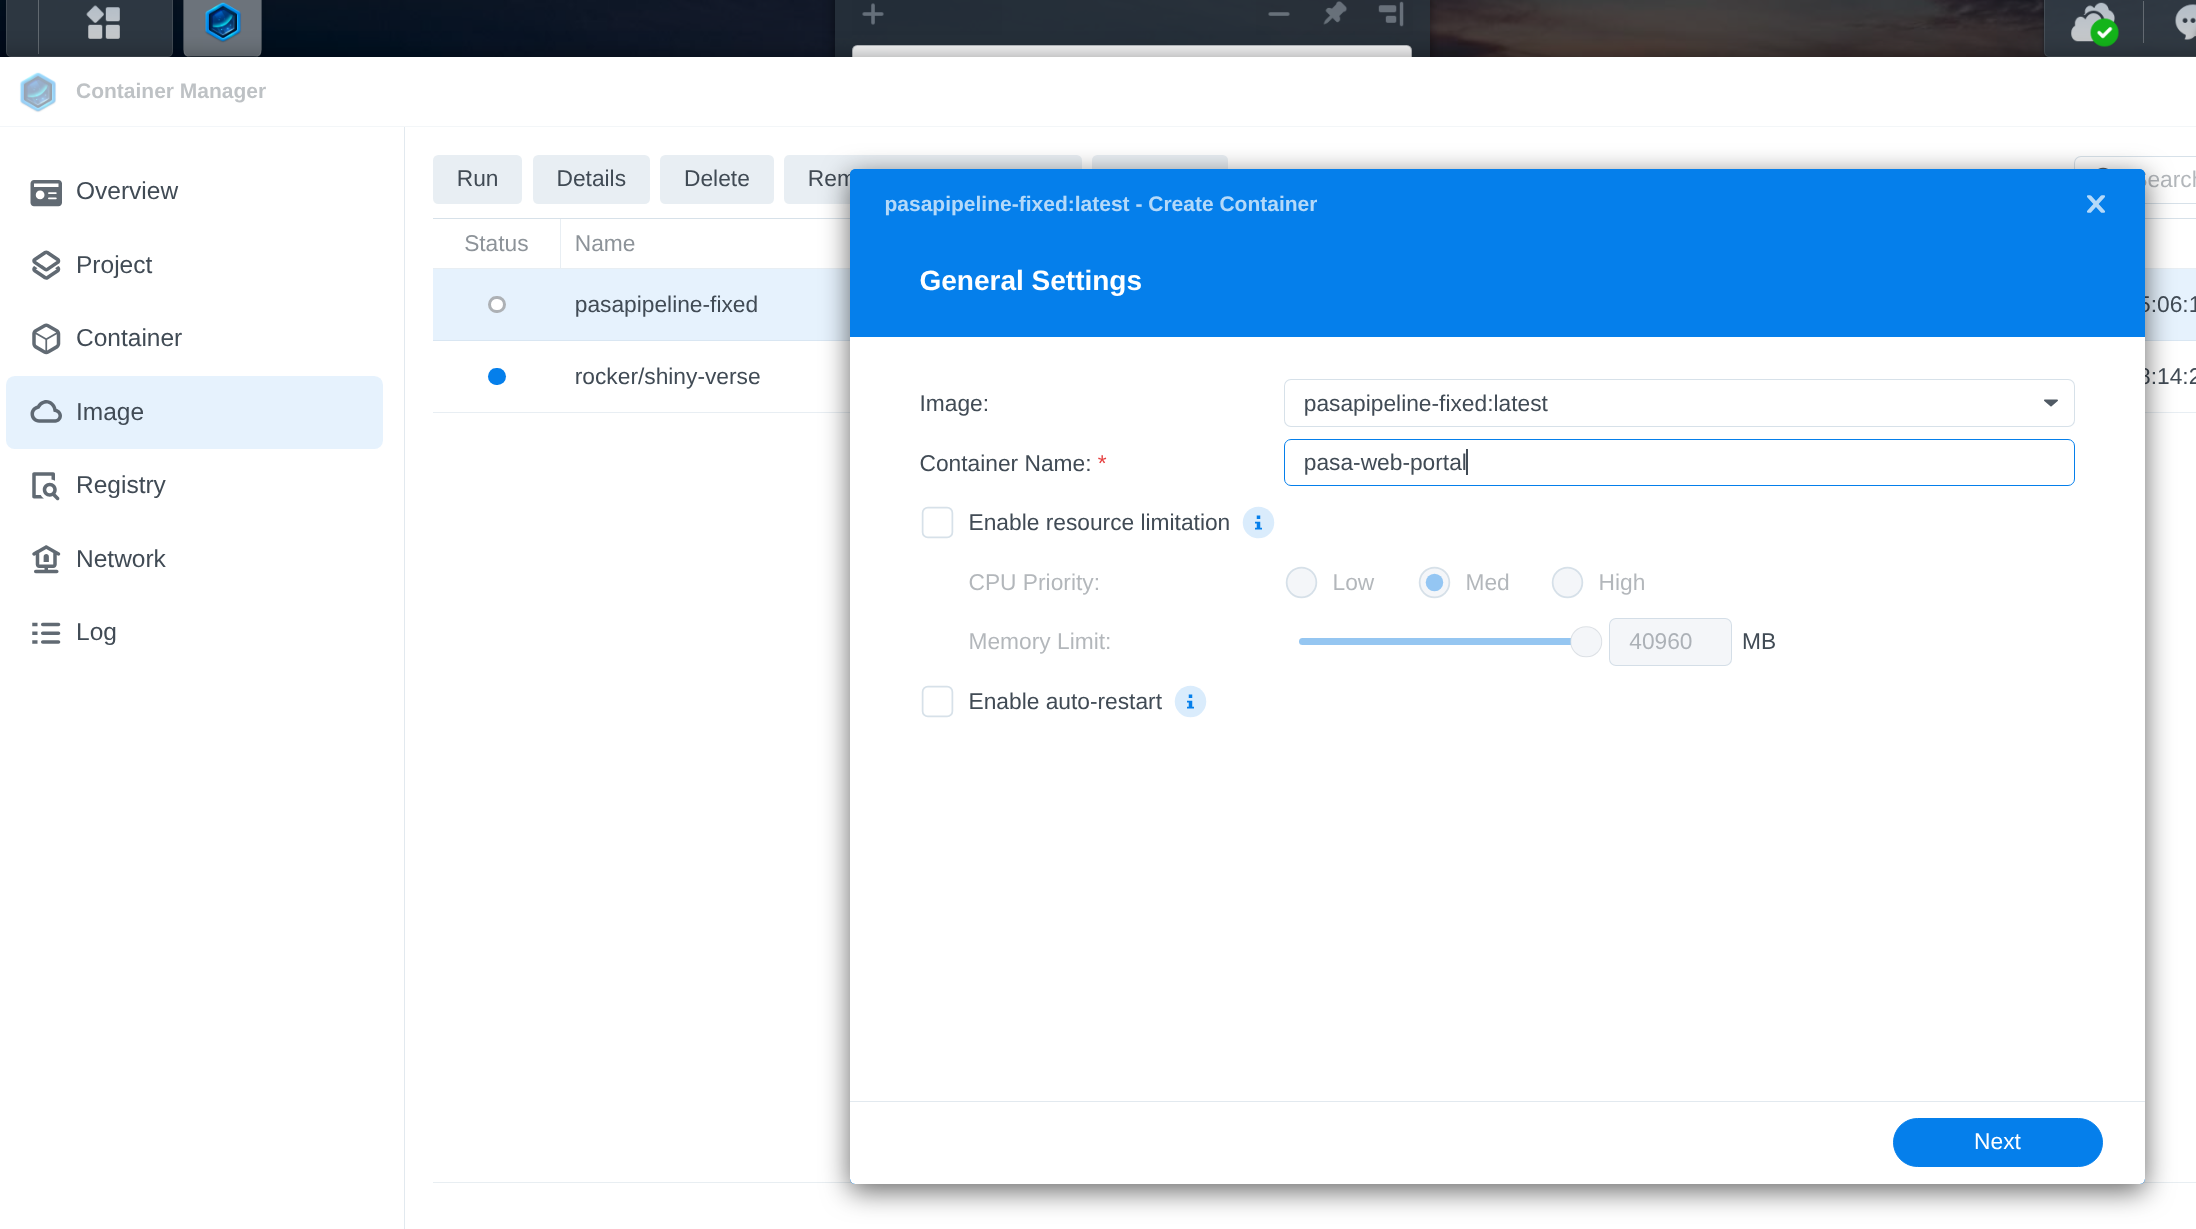Click info icon beside resource limitation
The width and height of the screenshot is (2196, 1229).
pyautogui.click(x=1258, y=523)
